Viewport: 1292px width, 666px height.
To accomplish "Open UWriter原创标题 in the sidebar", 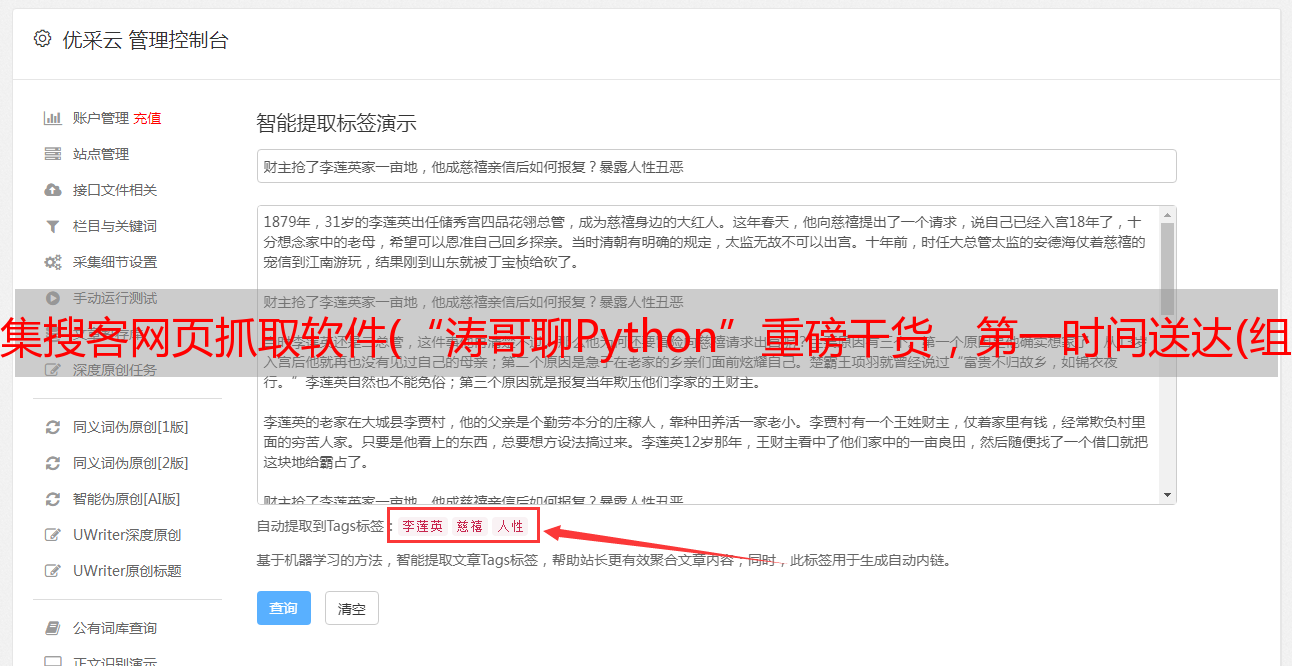I will pos(127,571).
